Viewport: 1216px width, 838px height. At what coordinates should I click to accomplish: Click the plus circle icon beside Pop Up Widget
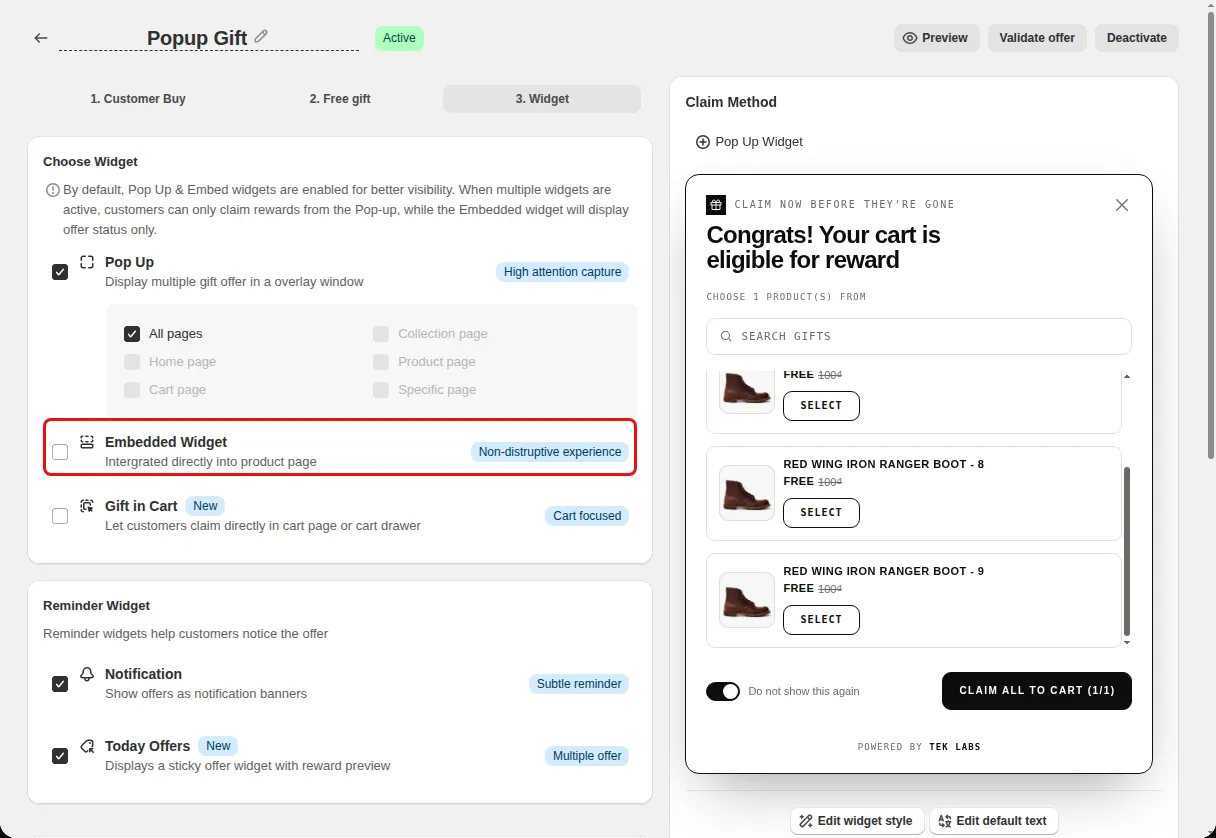[703, 142]
